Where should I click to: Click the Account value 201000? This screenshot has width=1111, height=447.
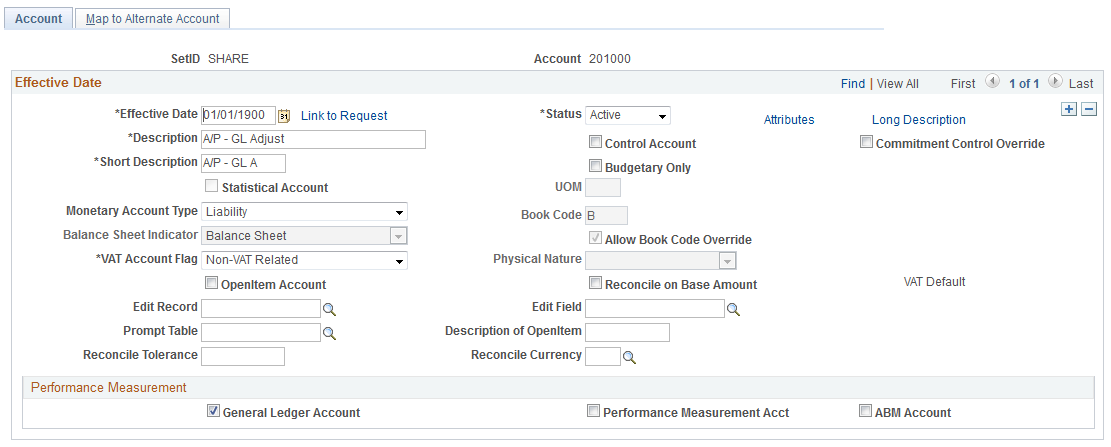(610, 60)
